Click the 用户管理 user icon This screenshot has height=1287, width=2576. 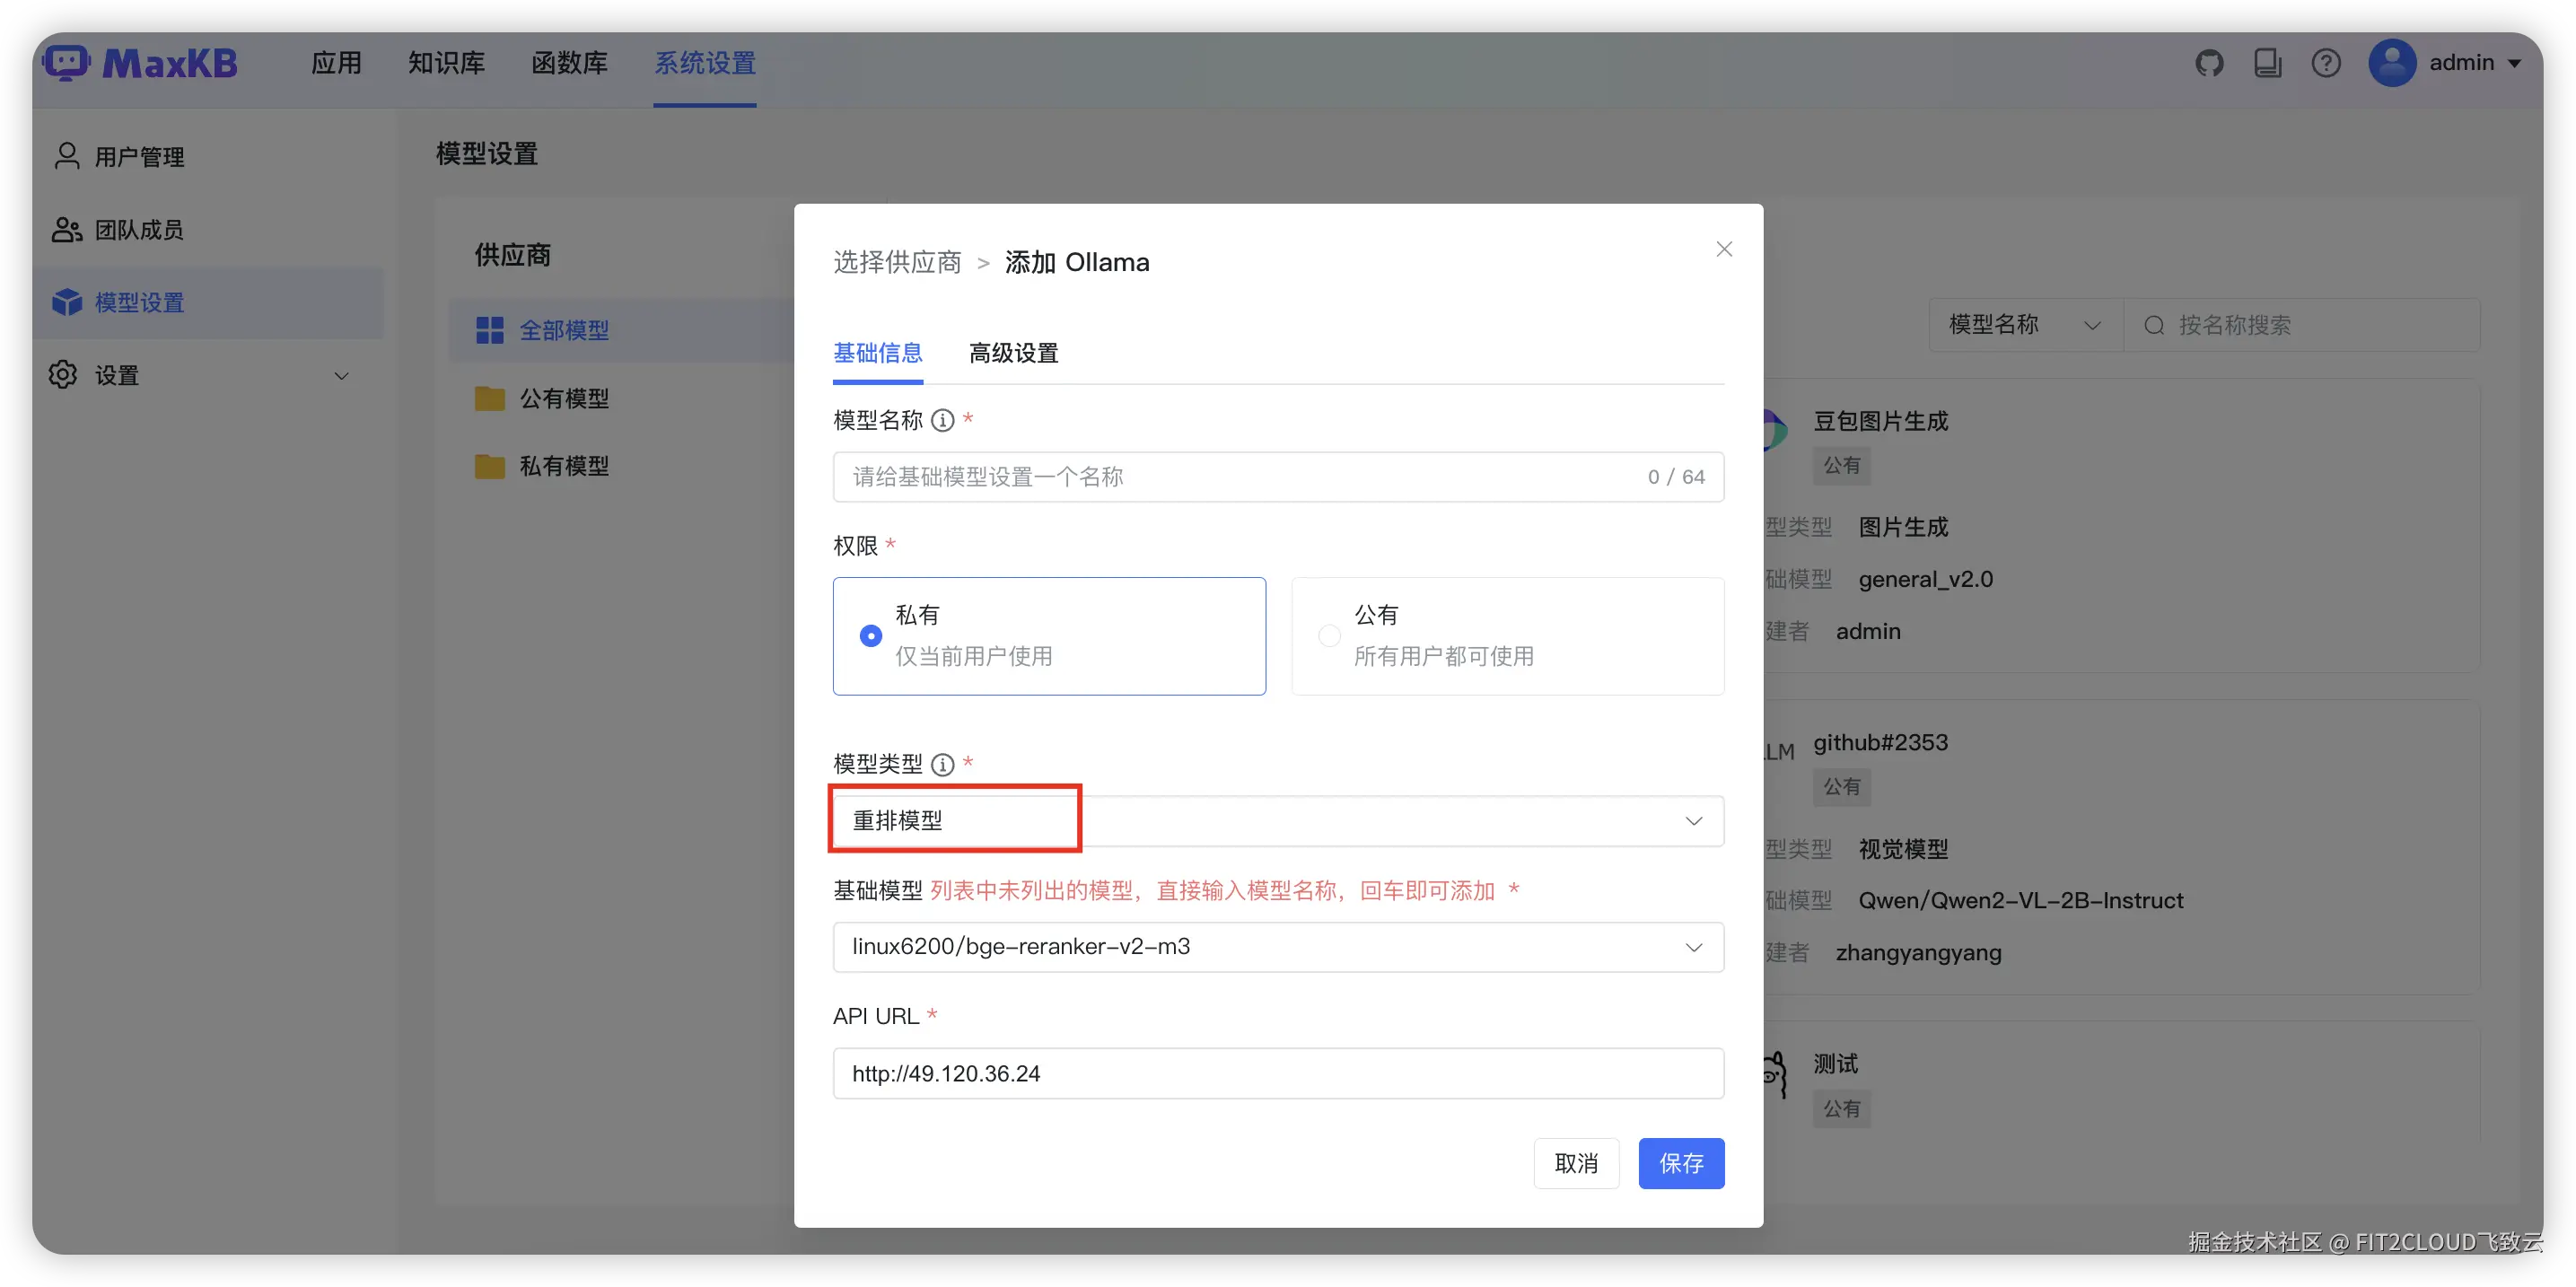66,156
